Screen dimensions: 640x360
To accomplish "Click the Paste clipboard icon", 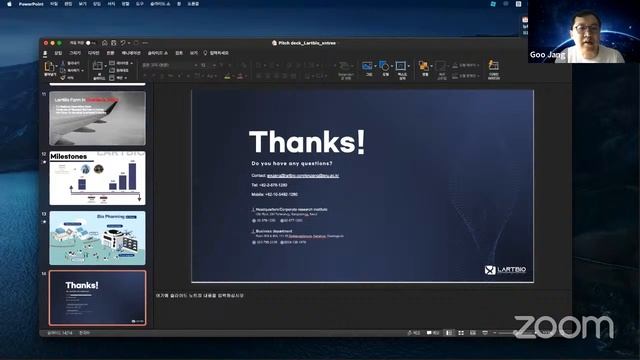I will [x=49, y=66].
